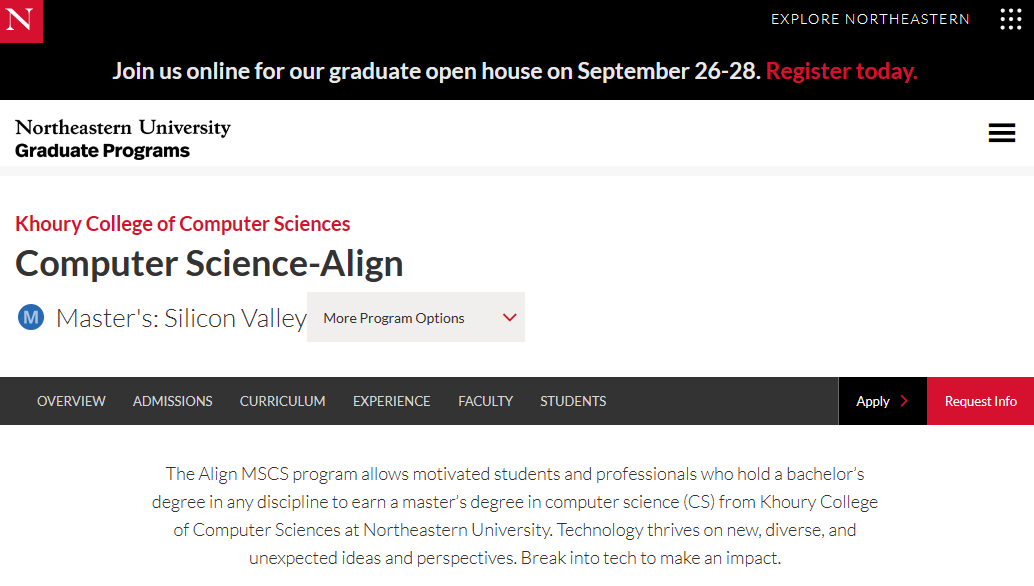Click the red chevron in More Program Options
Image resolution: width=1034 pixels, height=586 pixels.
[x=509, y=318]
